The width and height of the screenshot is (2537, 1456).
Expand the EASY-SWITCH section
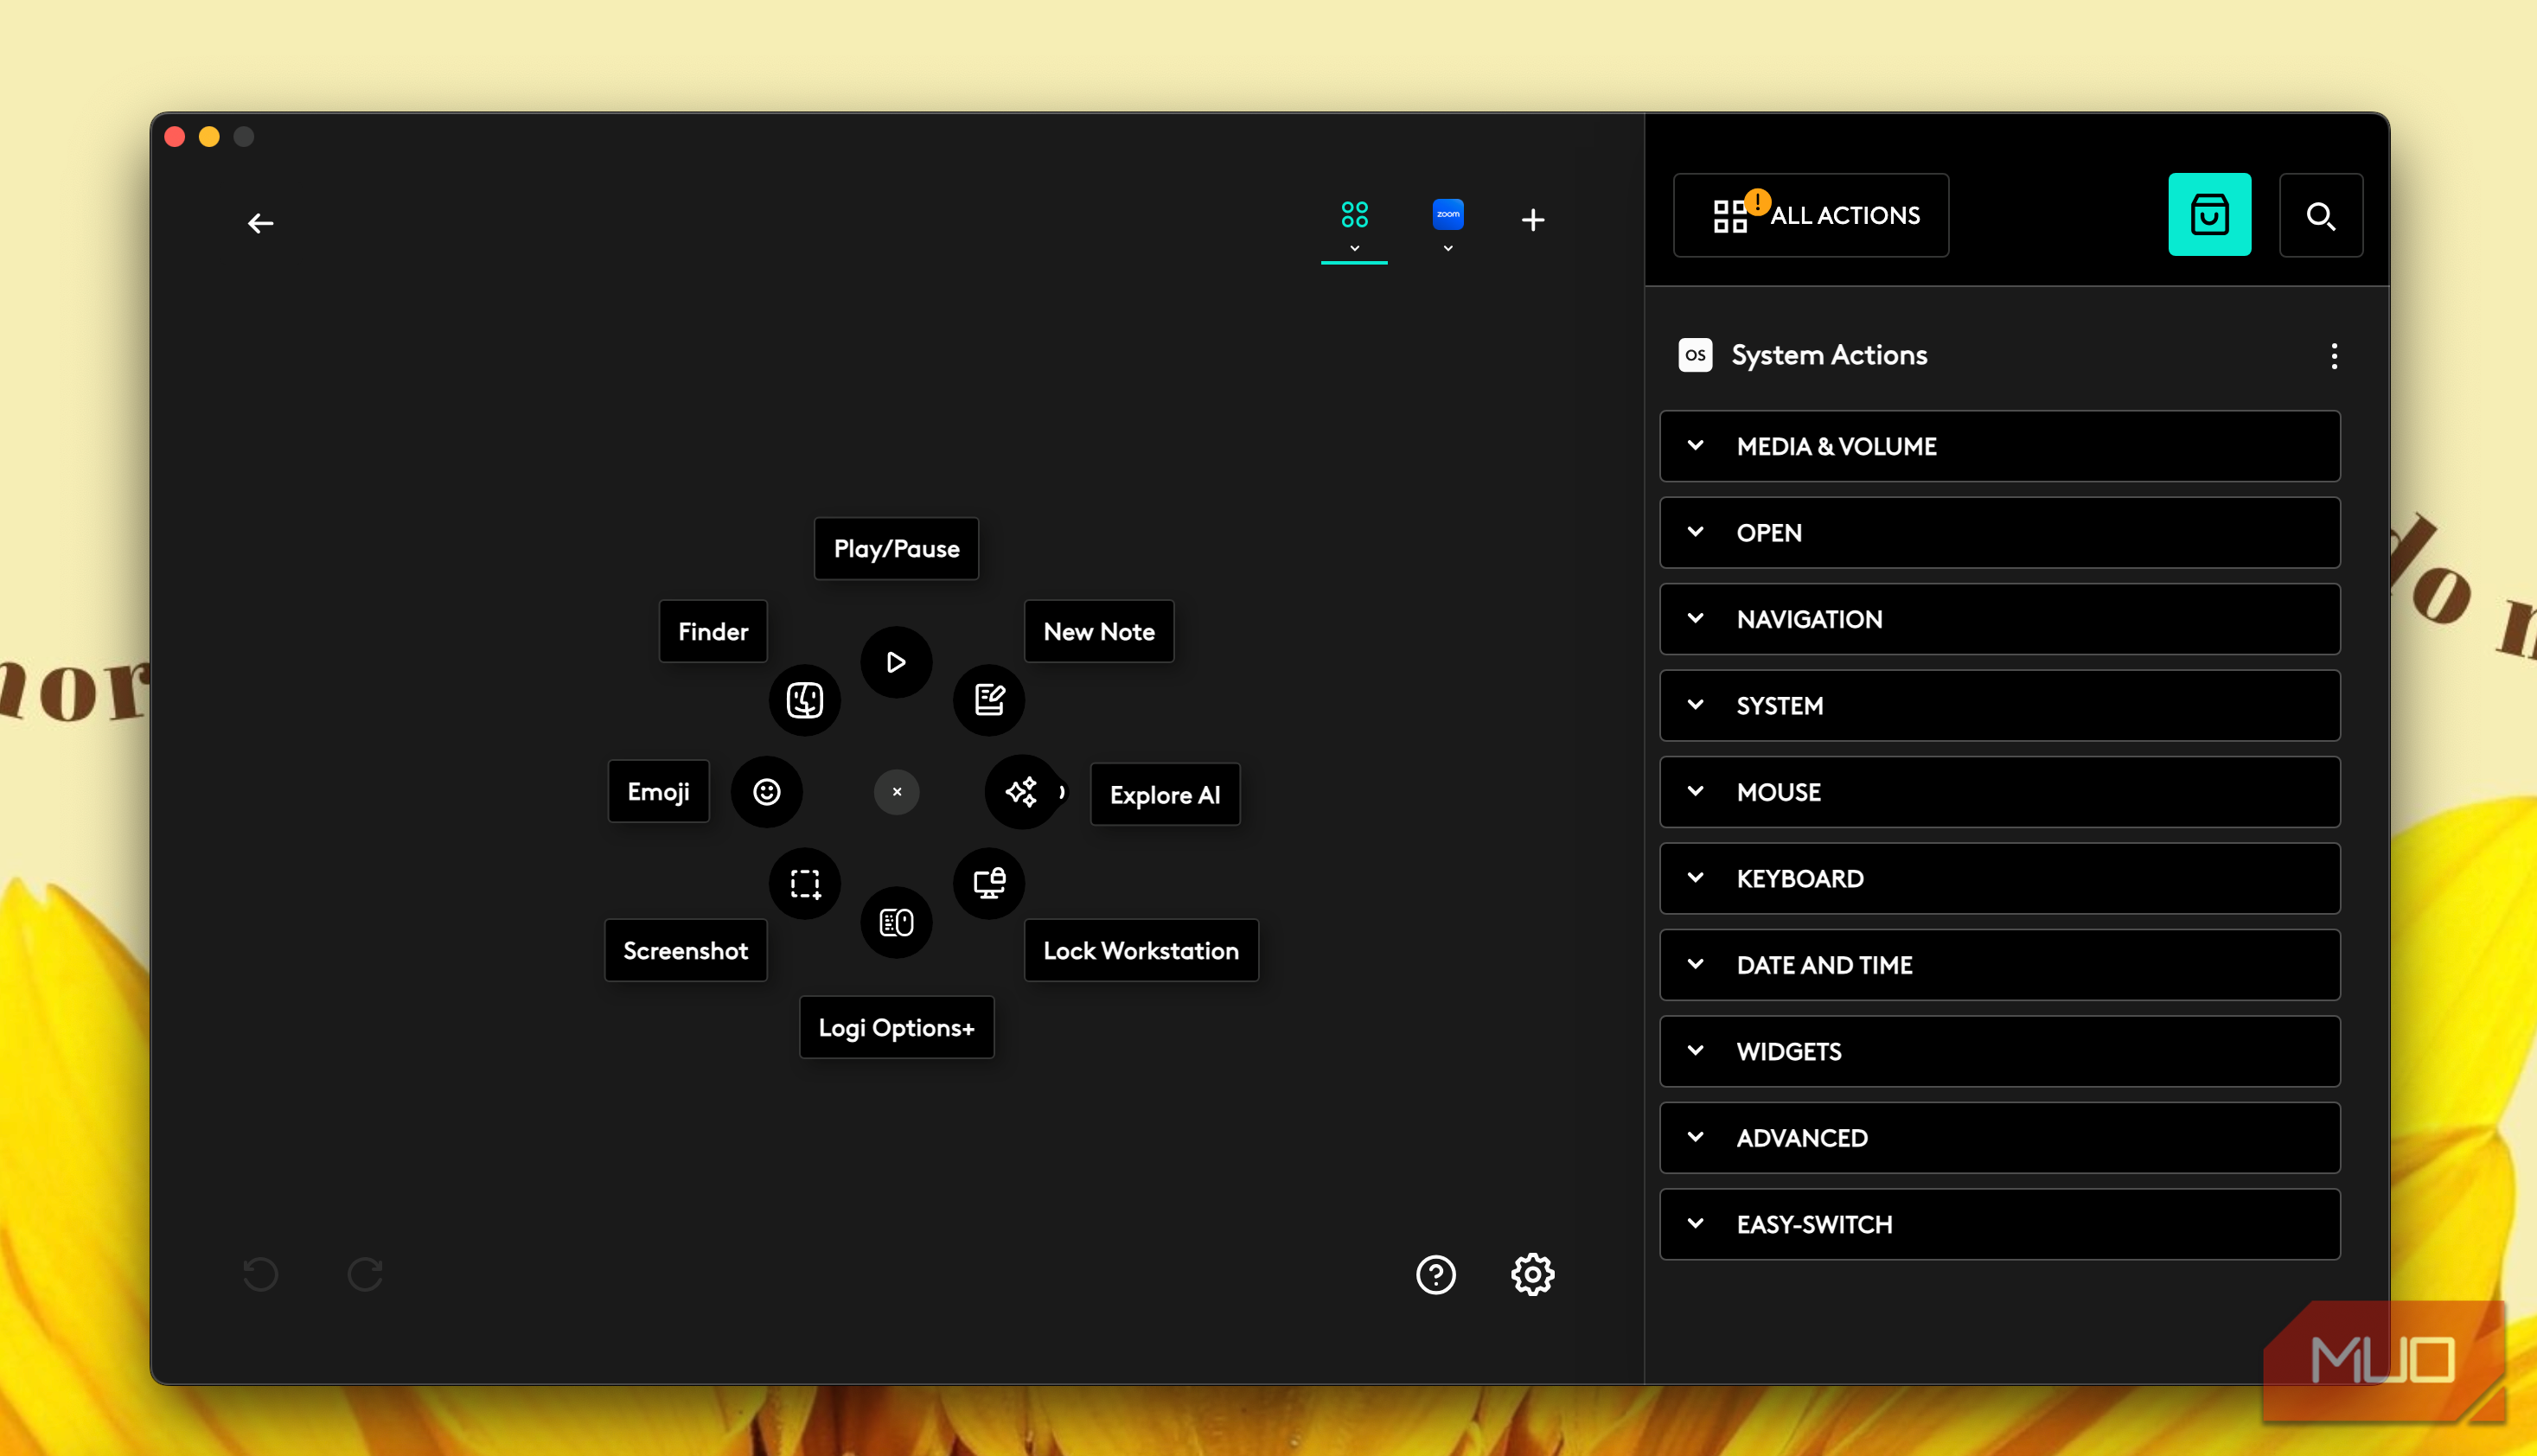pyautogui.click(x=1999, y=1224)
